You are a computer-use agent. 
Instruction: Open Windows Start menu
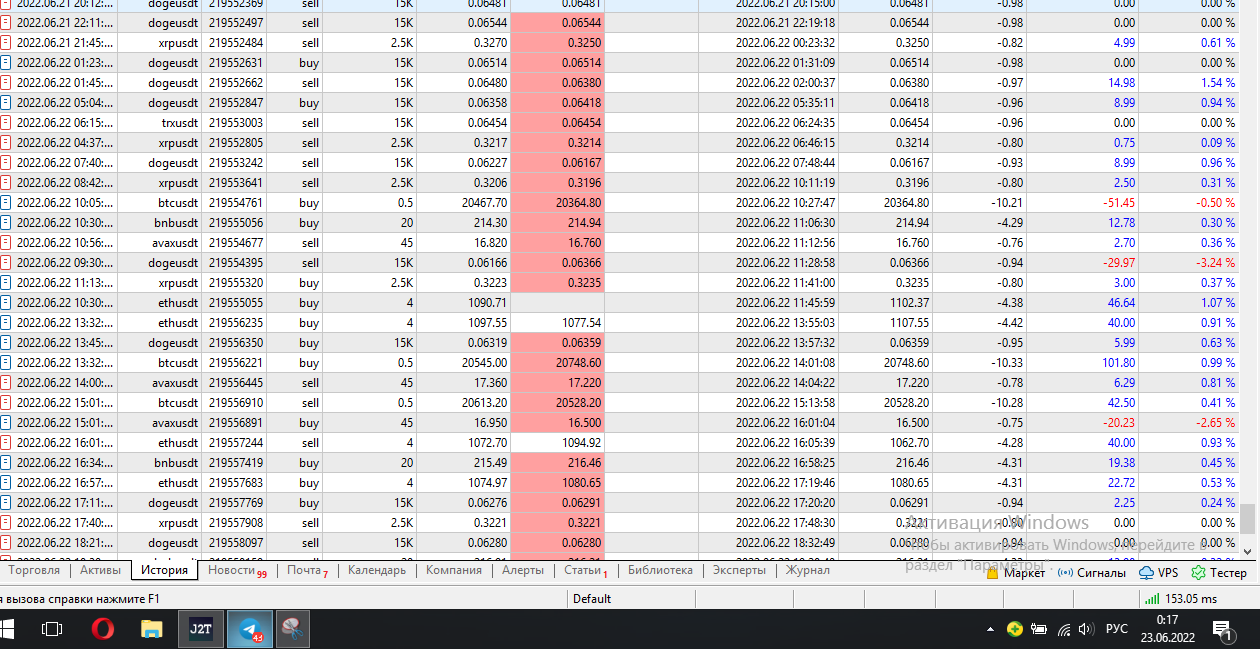coord(8,629)
